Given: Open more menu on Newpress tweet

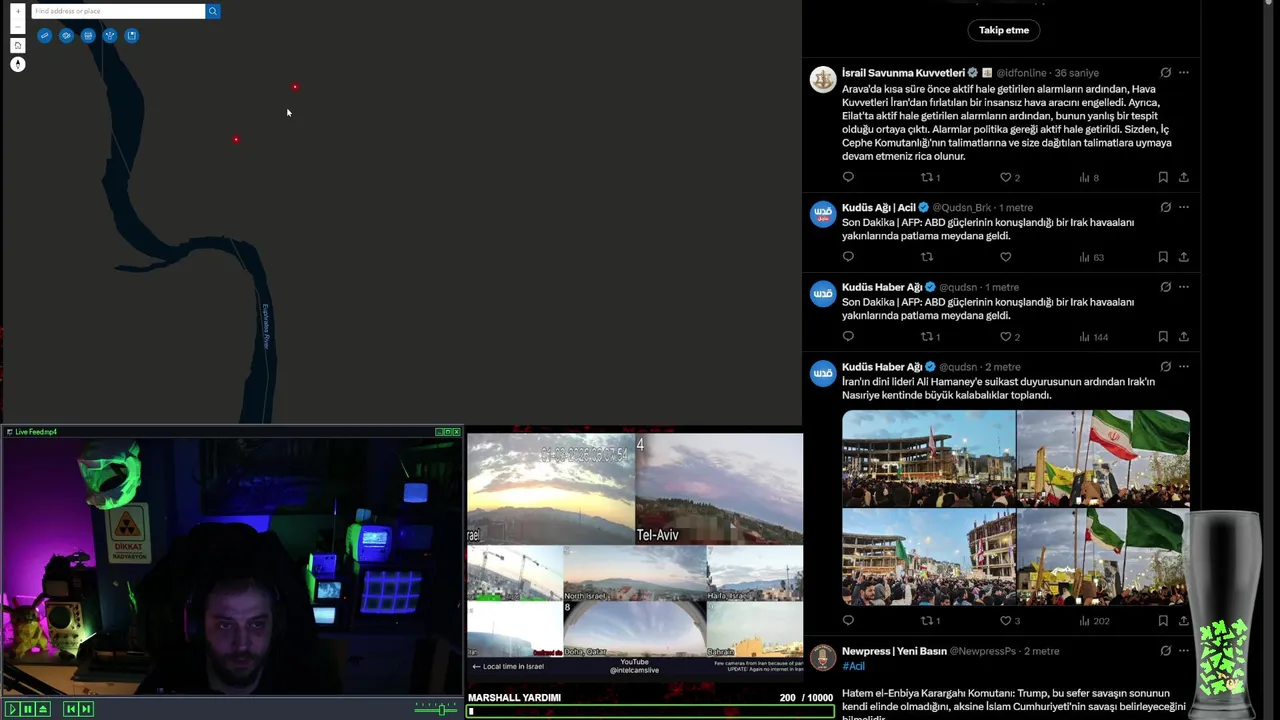Looking at the screenshot, I should 1184,651.
